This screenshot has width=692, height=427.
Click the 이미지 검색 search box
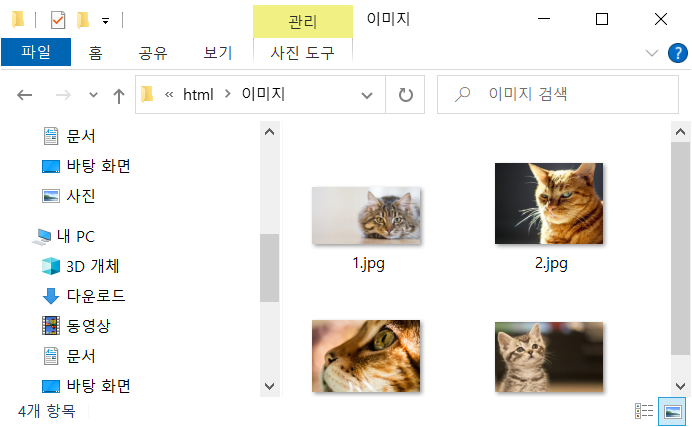point(558,94)
